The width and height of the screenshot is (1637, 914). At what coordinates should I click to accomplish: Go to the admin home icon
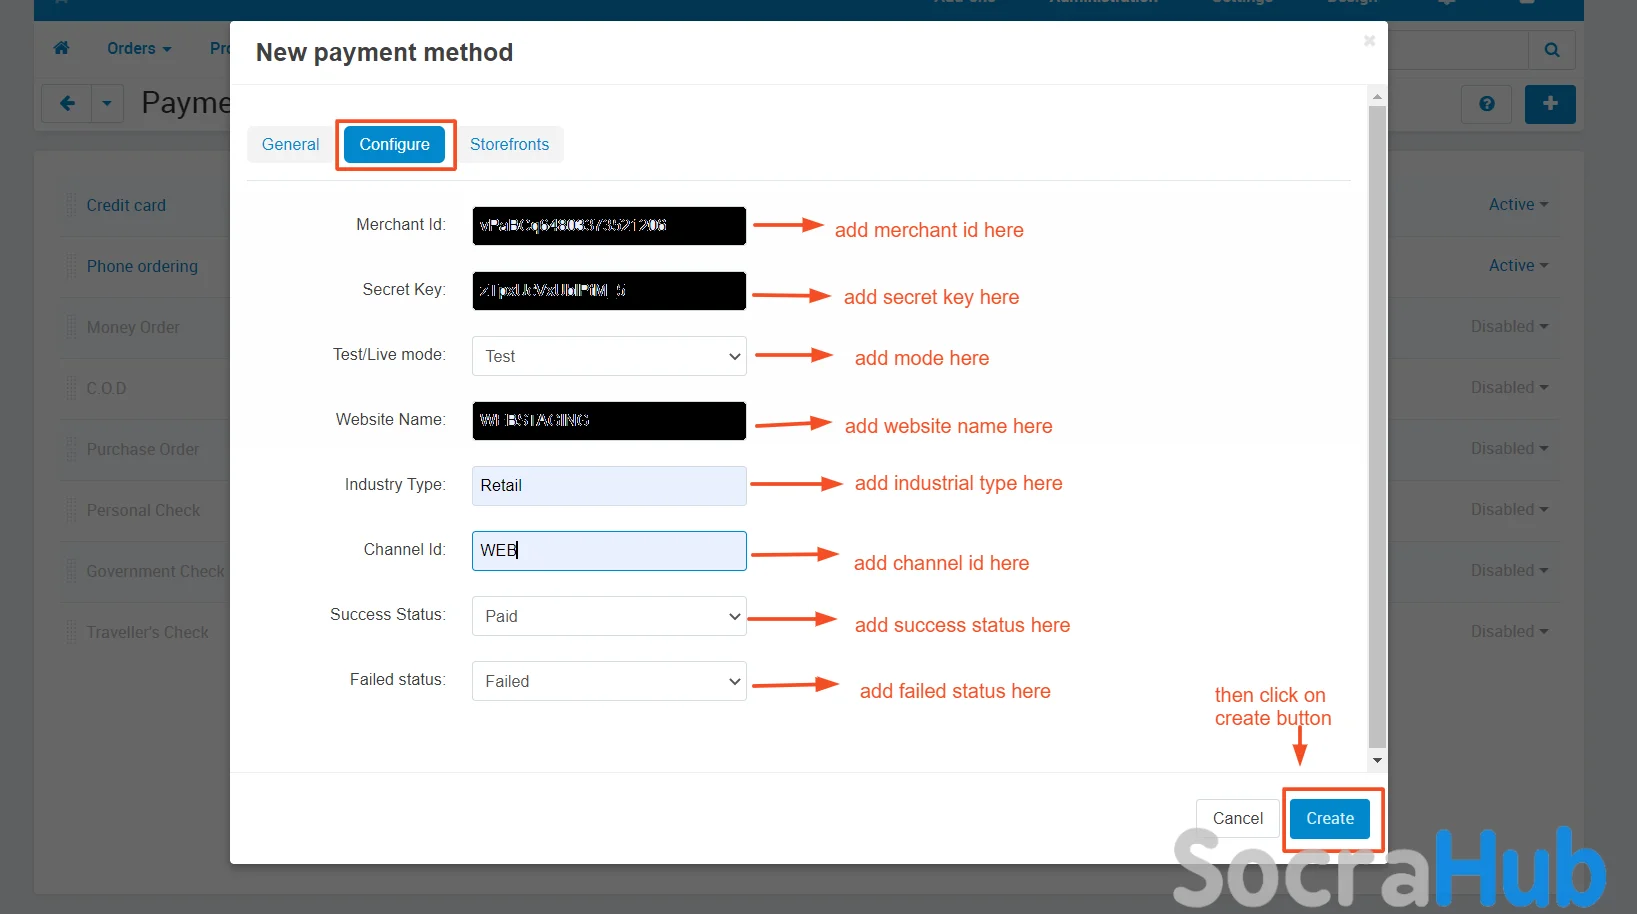coord(61,48)
